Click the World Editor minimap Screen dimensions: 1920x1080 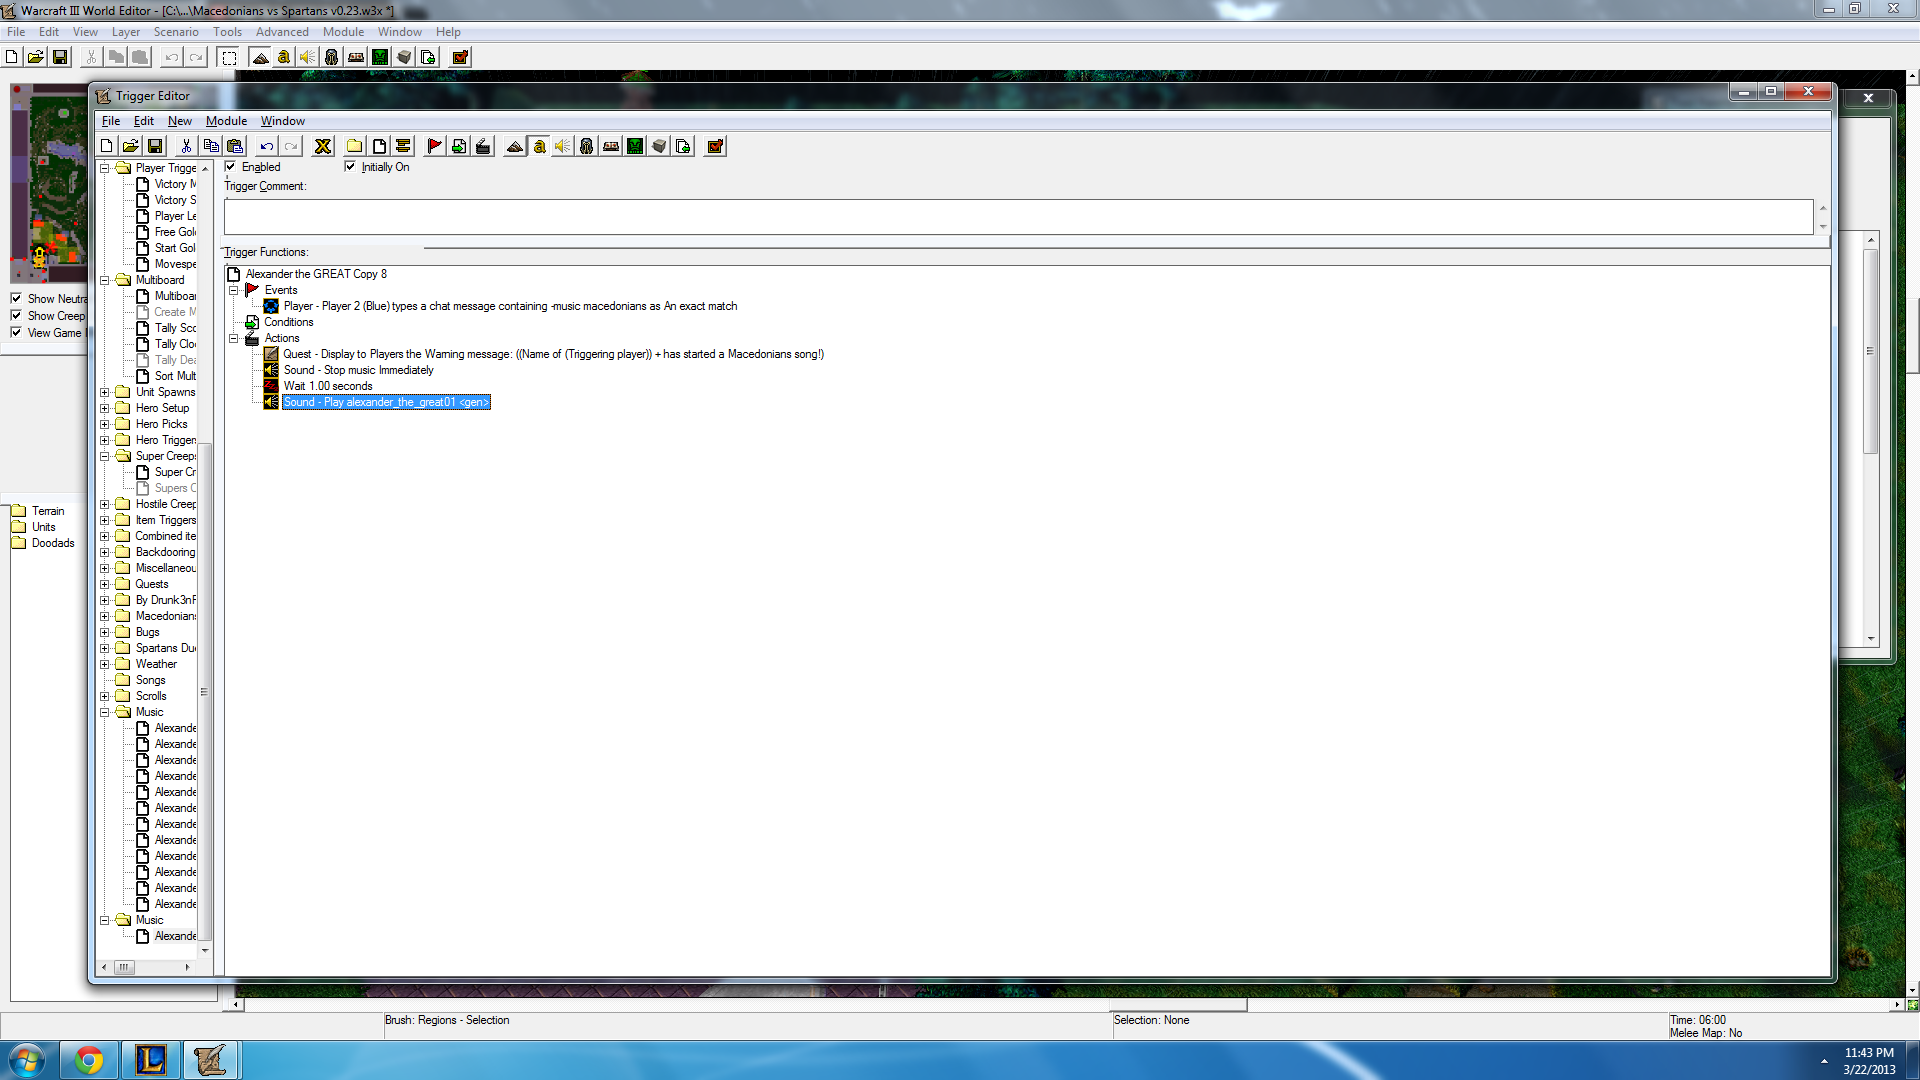[49, 183]
